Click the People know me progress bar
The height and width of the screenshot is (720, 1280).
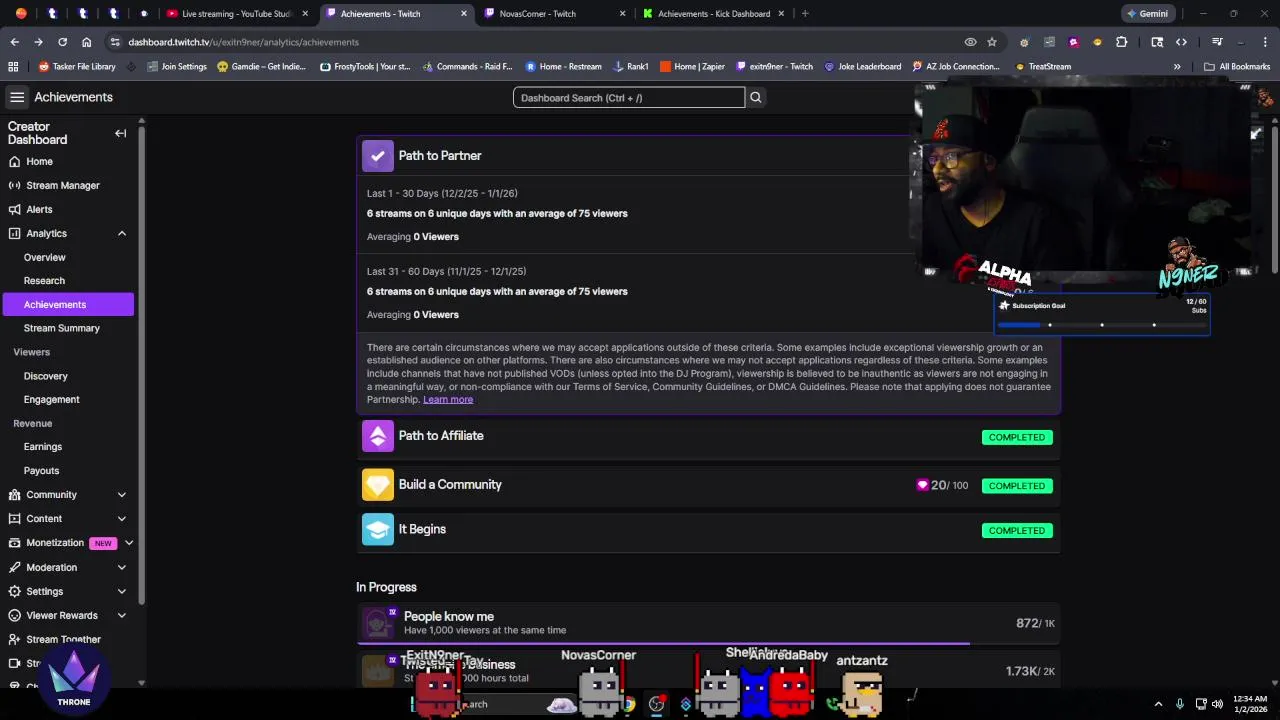(x=708, y=643)
